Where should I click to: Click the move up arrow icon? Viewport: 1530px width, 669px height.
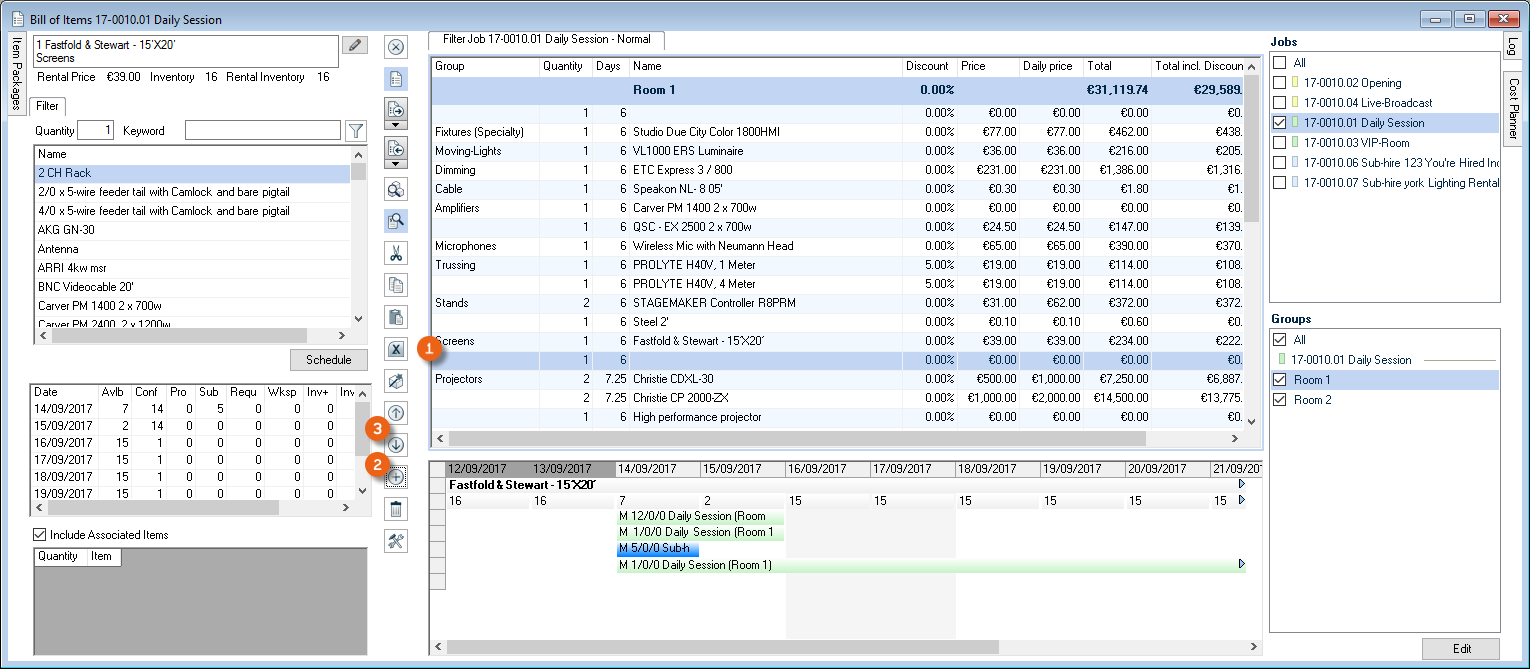tap(395, 412)
